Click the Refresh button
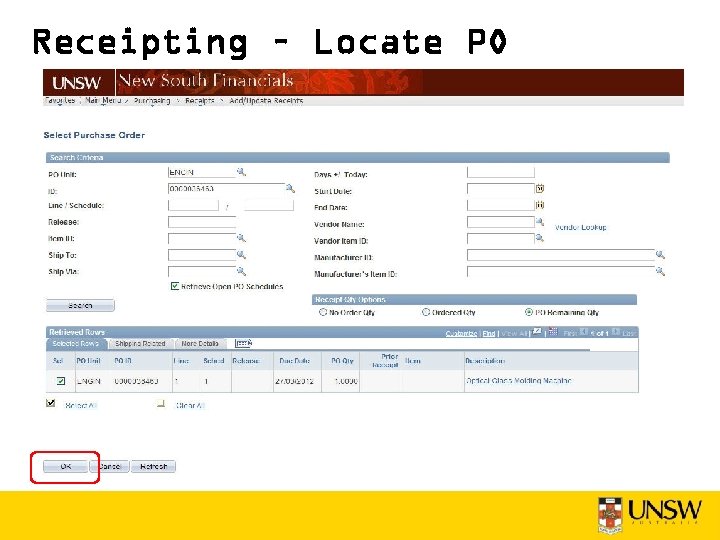 (153, 467)
